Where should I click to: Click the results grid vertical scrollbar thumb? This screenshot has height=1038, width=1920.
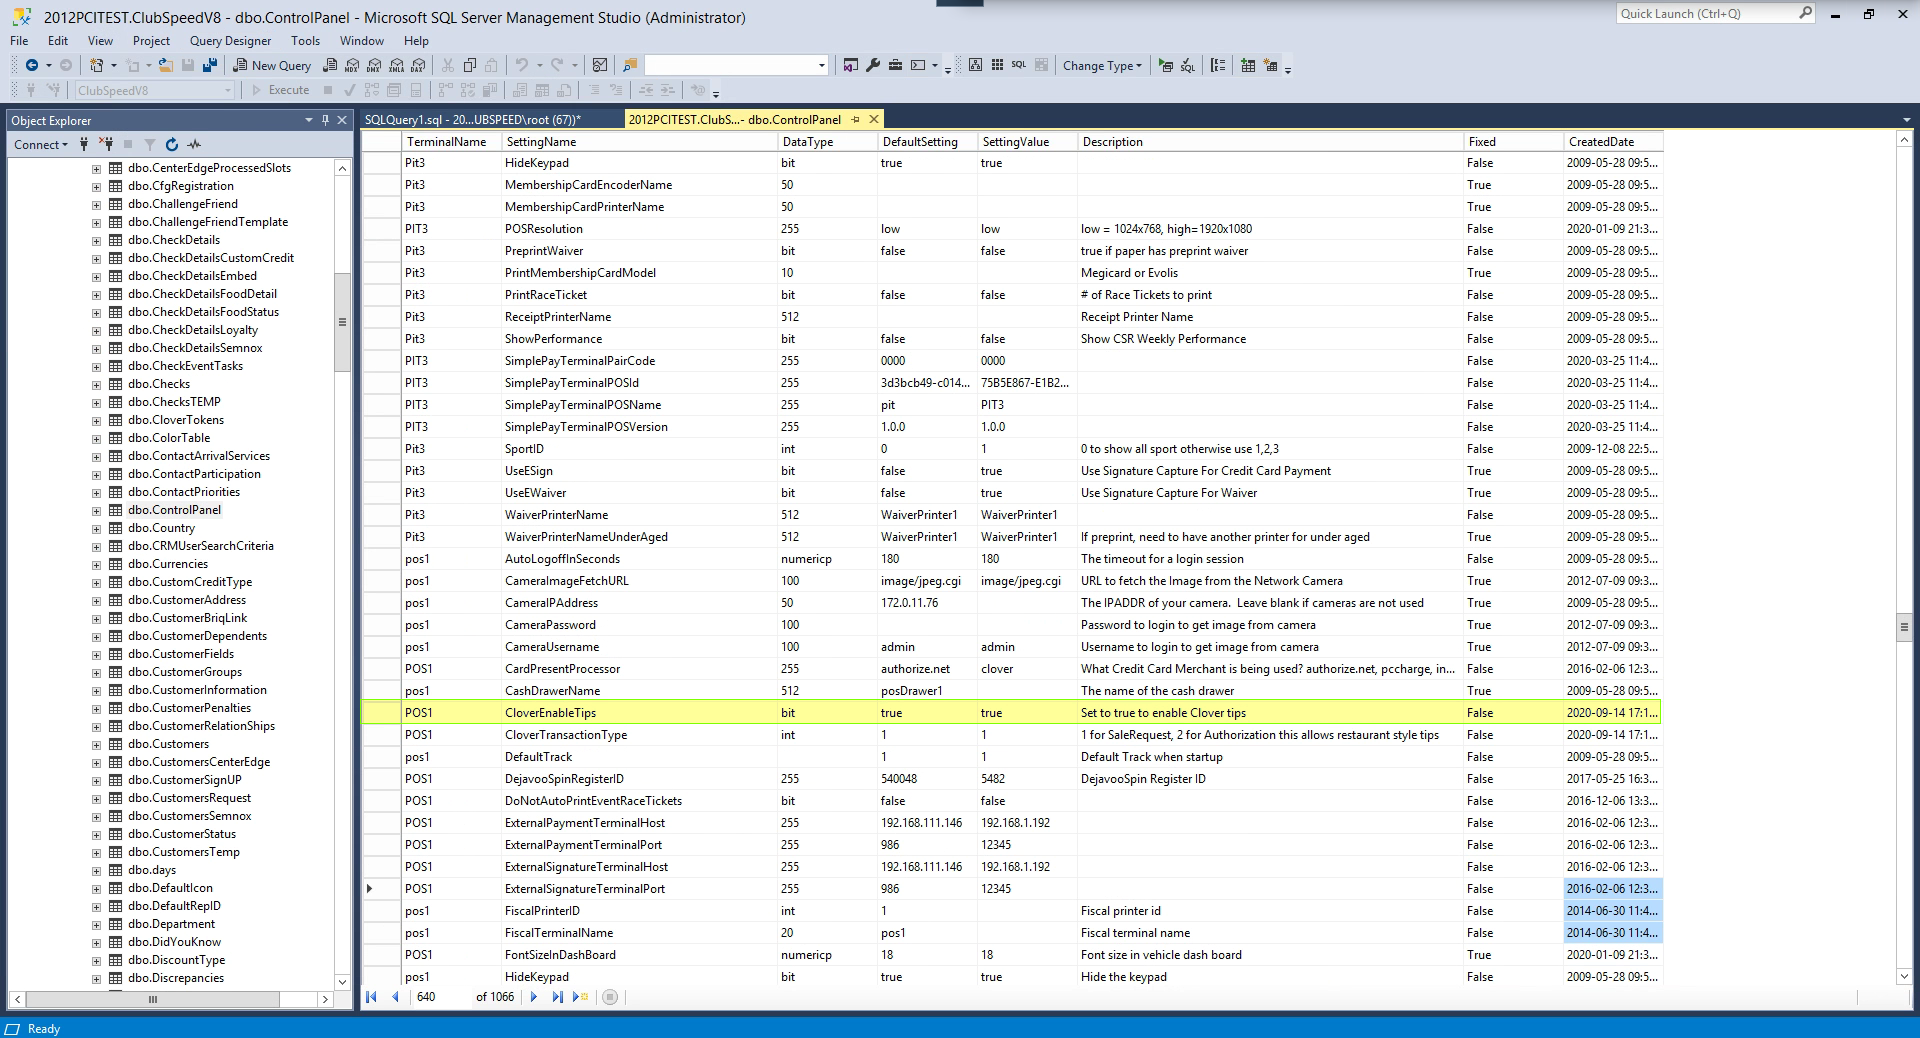(1904, 628)
